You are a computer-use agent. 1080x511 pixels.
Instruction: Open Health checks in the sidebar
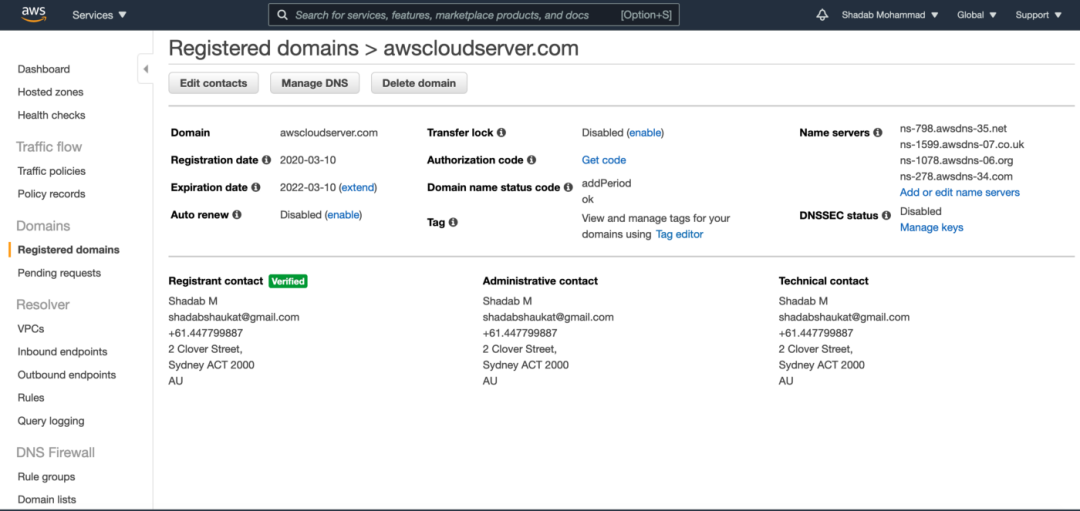pos(52,115)
